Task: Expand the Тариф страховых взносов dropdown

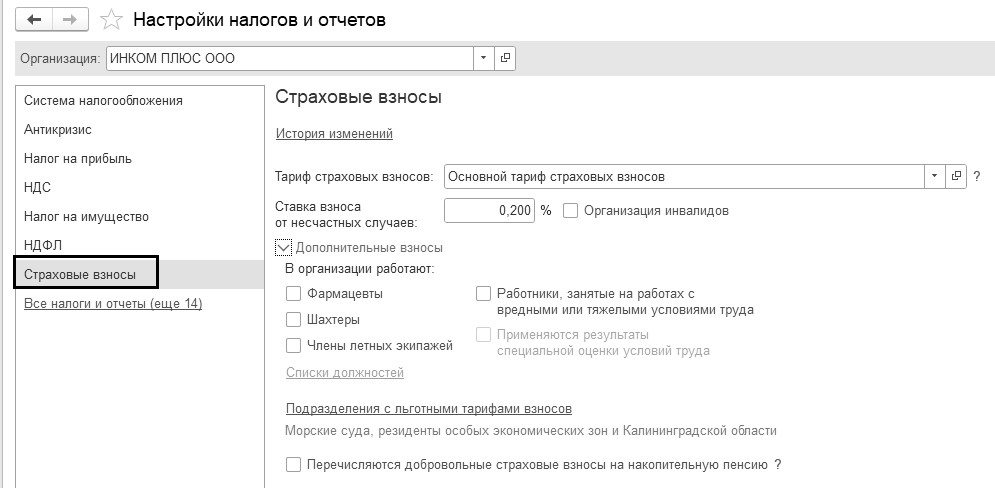Action: (935, 176)
